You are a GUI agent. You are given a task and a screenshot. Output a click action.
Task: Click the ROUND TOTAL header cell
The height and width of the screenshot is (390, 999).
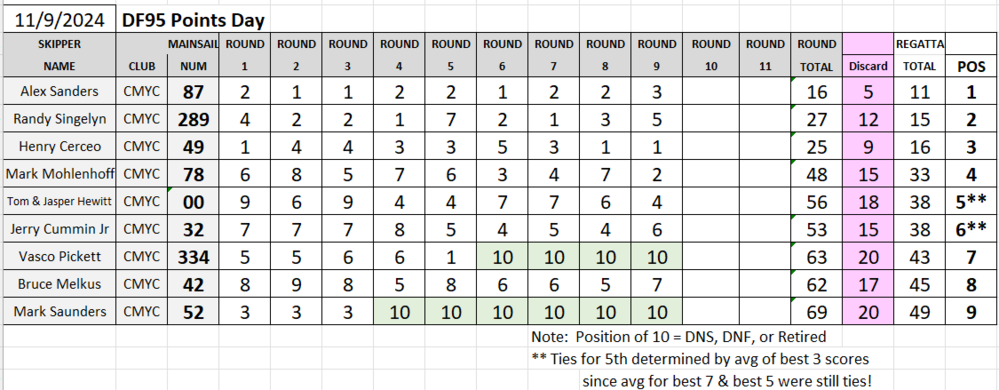point(816,55)
